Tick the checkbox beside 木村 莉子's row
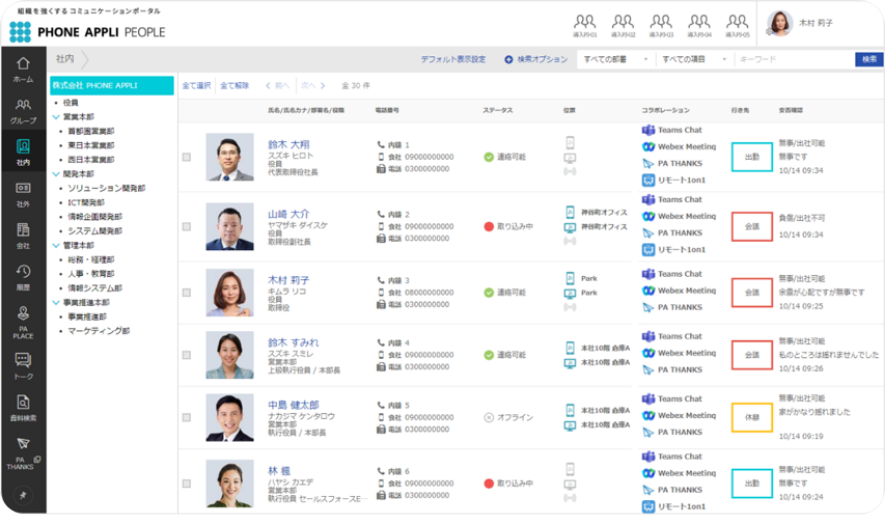The image size is (885, 515). click(x=187, y=293)
